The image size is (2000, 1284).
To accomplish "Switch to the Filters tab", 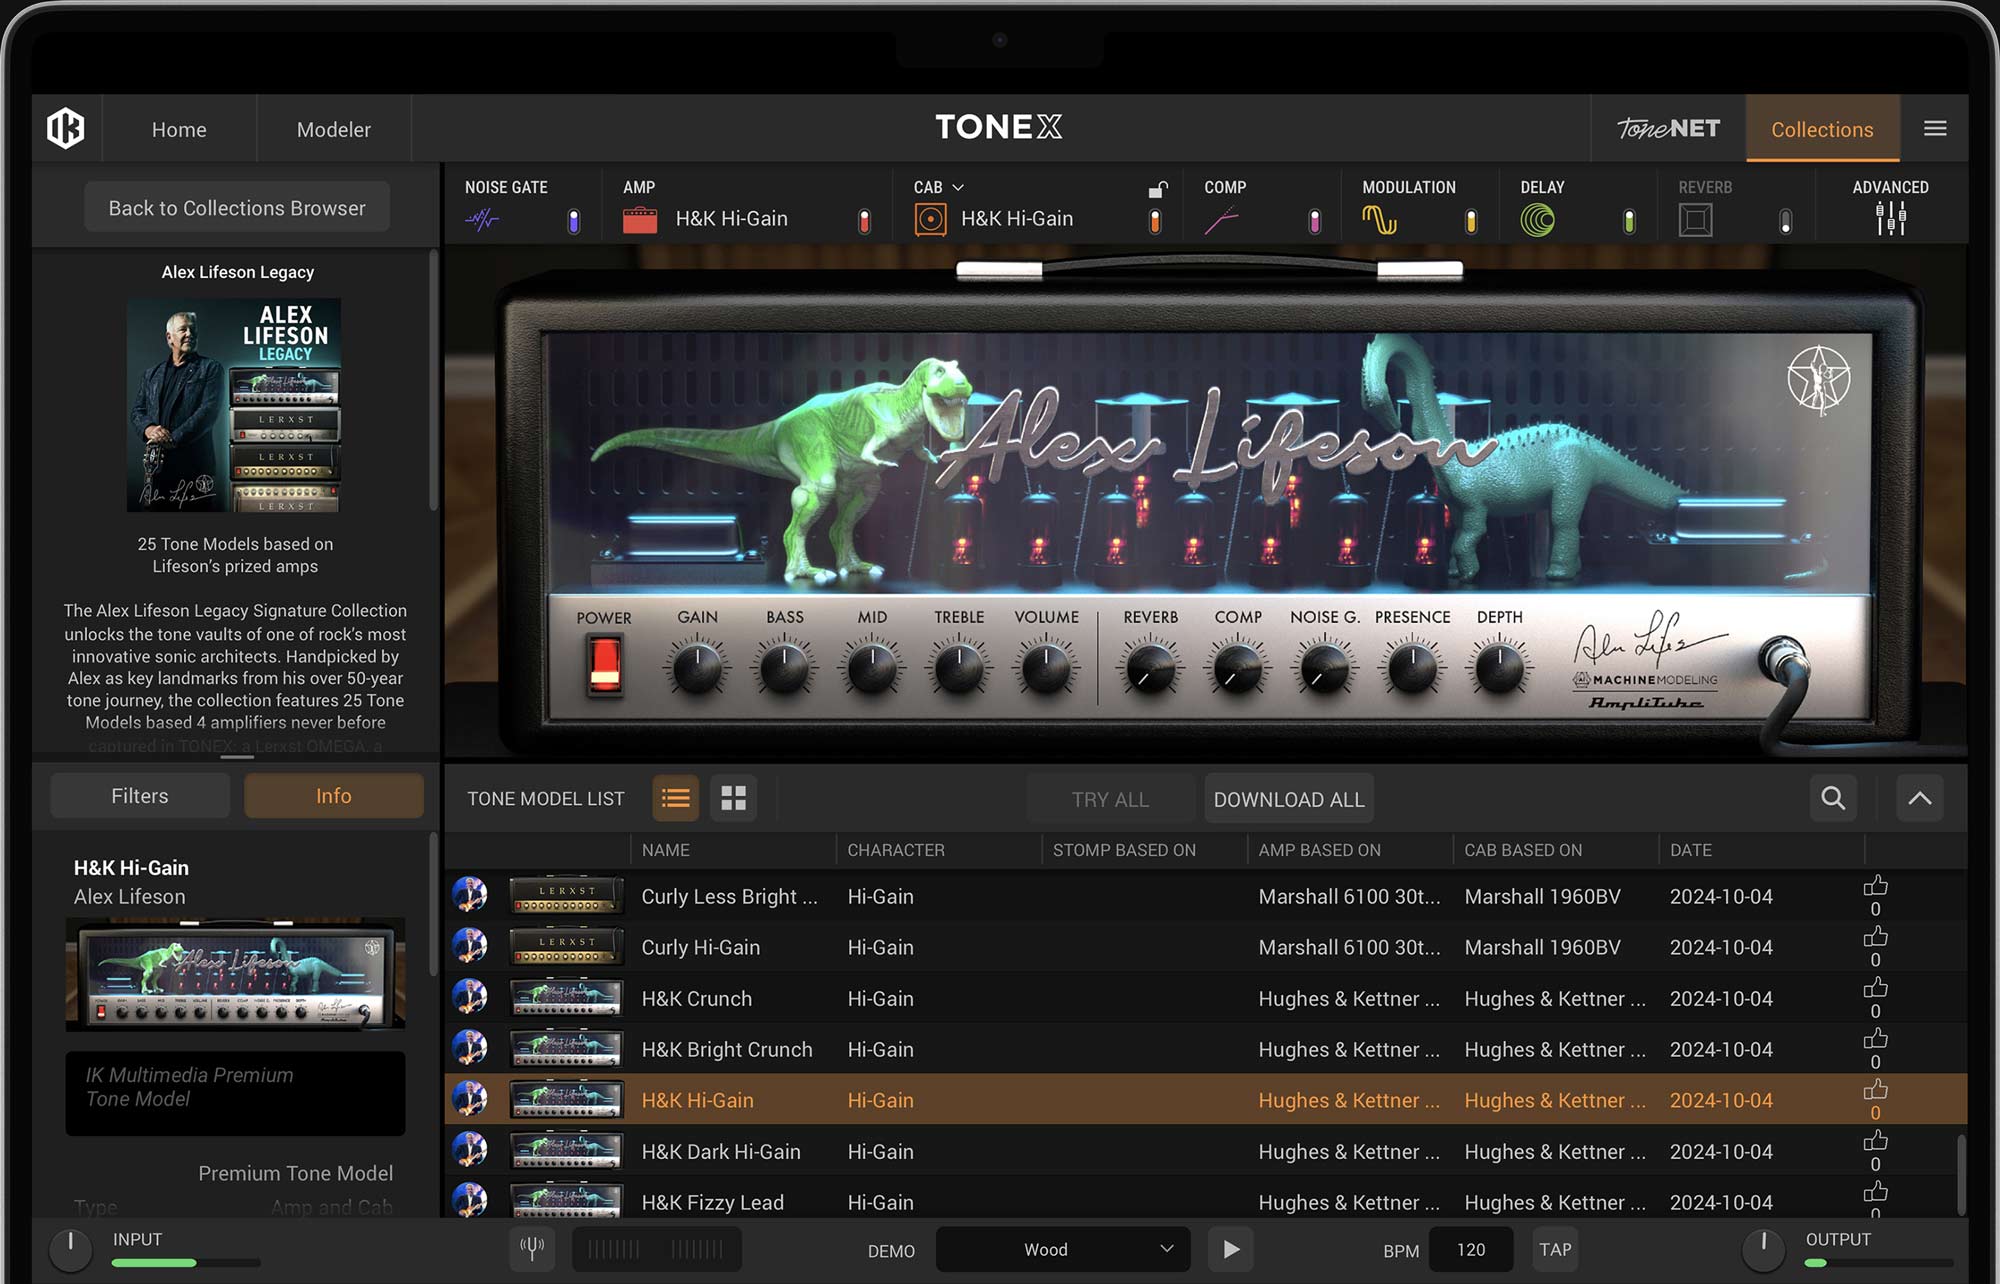I will 139,795.
